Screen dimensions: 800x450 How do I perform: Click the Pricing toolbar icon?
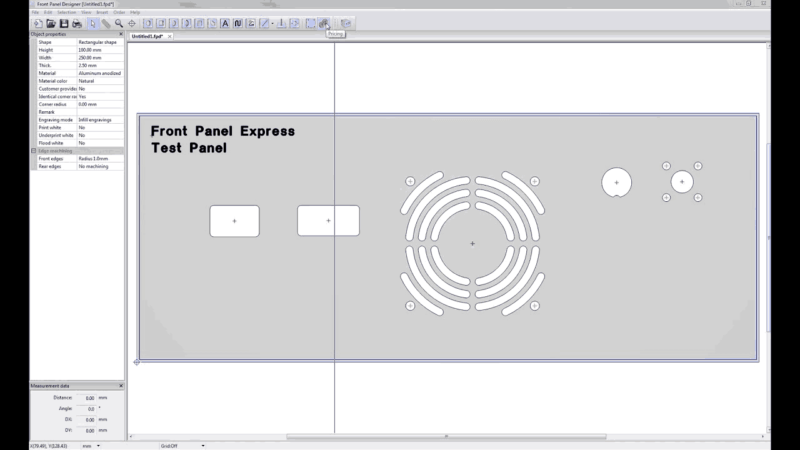point(324,23)
